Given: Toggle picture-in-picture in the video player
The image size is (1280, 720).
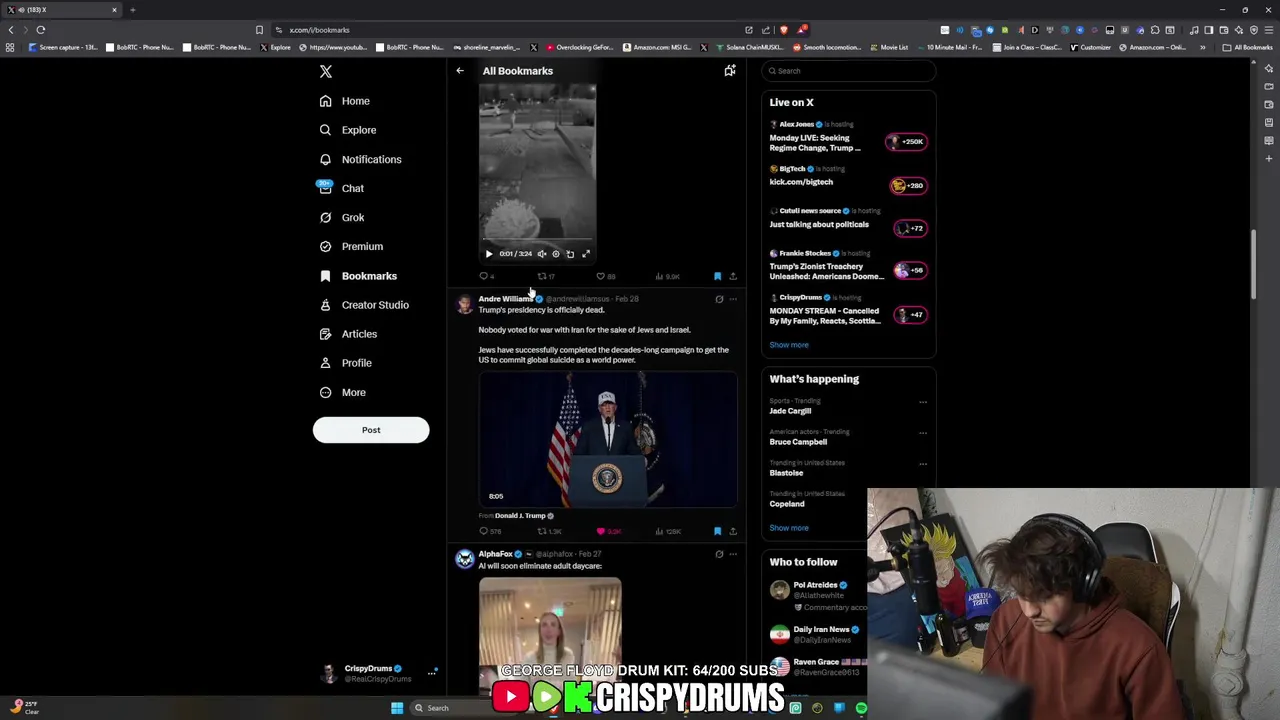Looking at the screenshot, I should [571, 254].
